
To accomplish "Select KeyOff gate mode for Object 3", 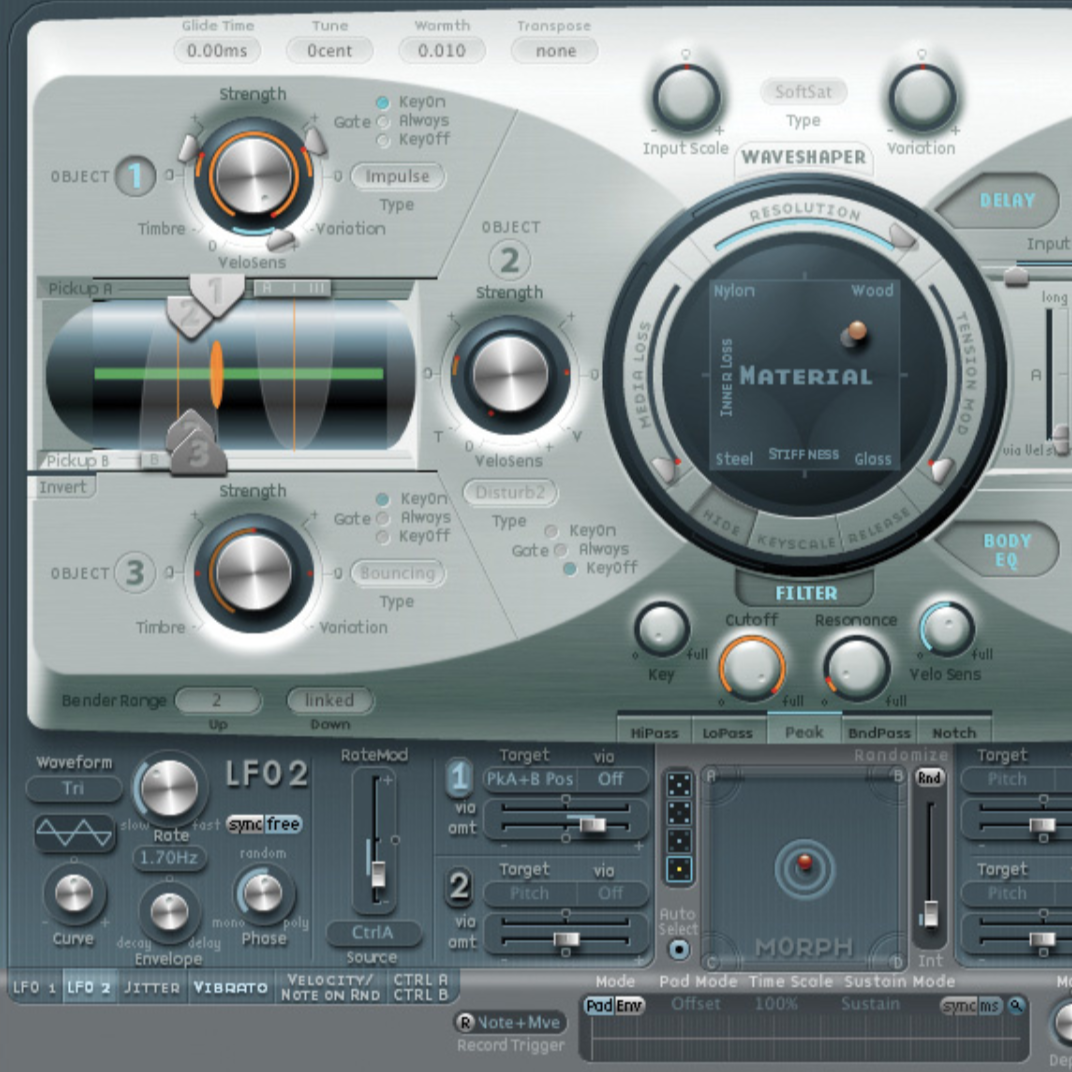I will point(383,537).
